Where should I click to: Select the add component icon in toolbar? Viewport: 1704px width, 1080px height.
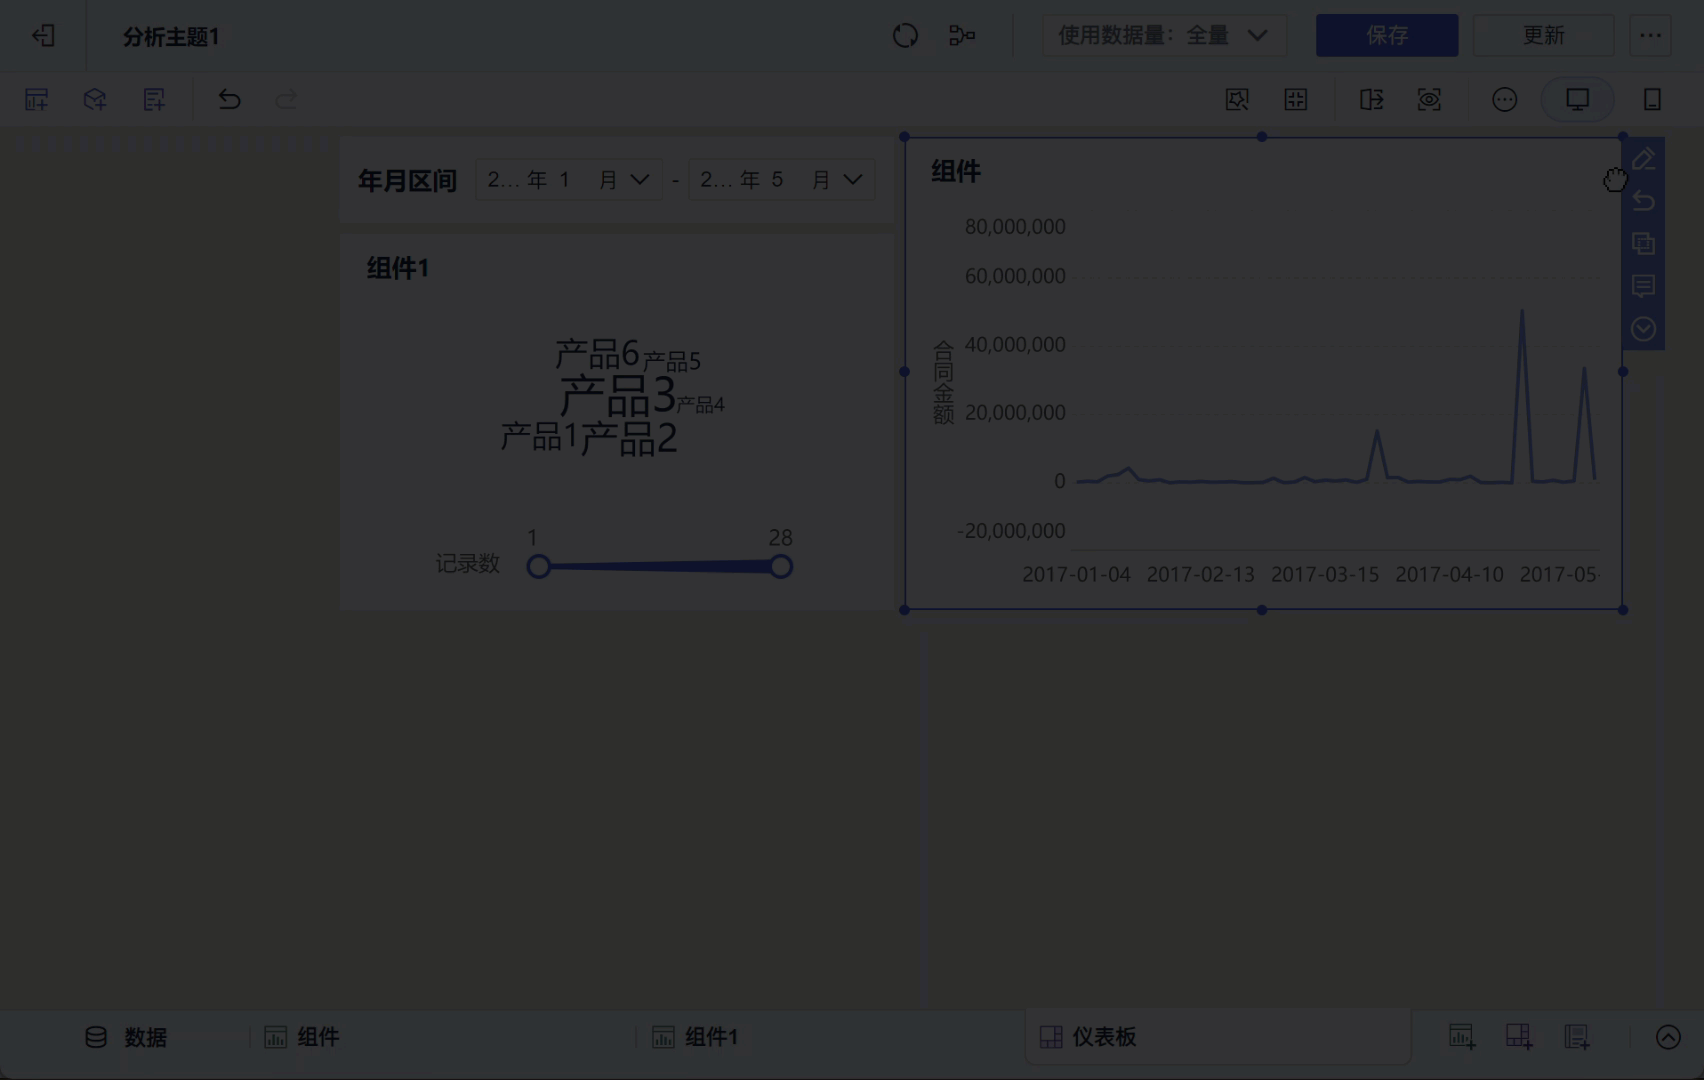click(36, 99)
